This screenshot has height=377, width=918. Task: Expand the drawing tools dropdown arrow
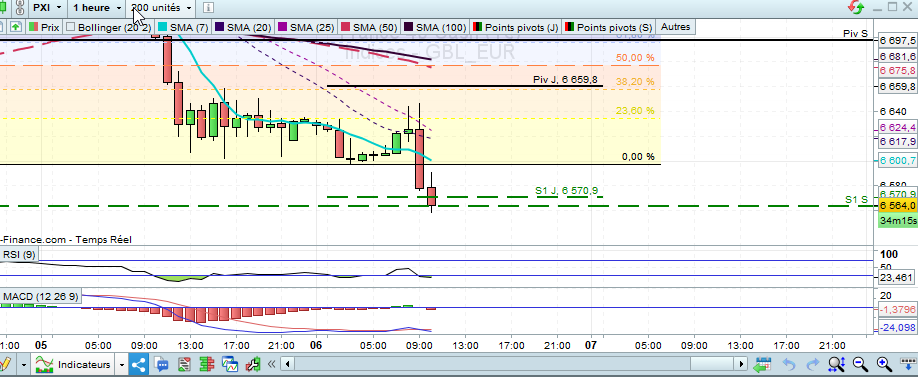[x=23, y=365]
